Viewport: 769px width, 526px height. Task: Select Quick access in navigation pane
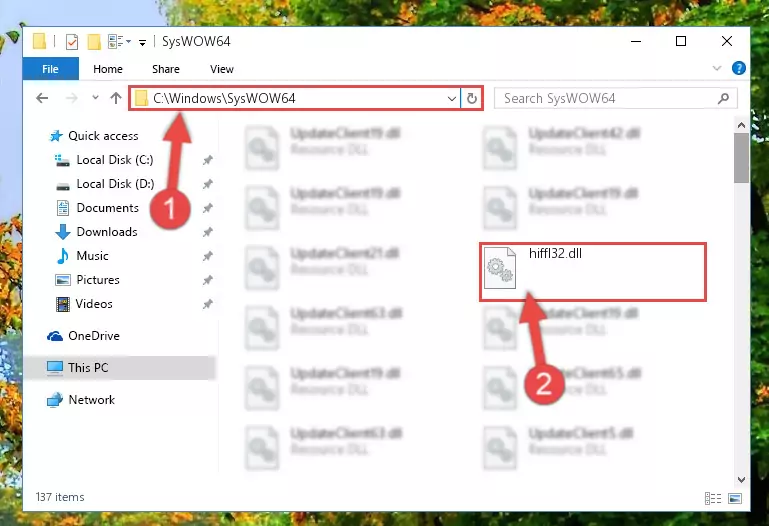(94, 136)
